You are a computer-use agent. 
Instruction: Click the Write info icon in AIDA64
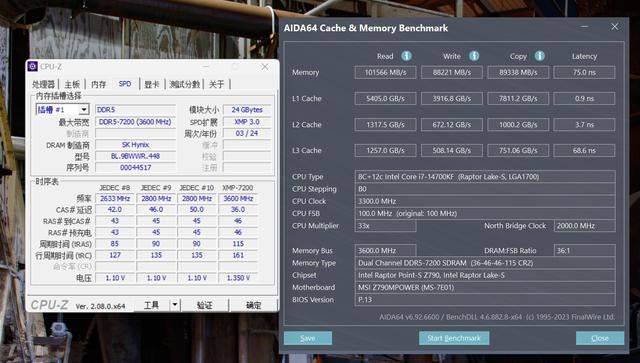473,56
